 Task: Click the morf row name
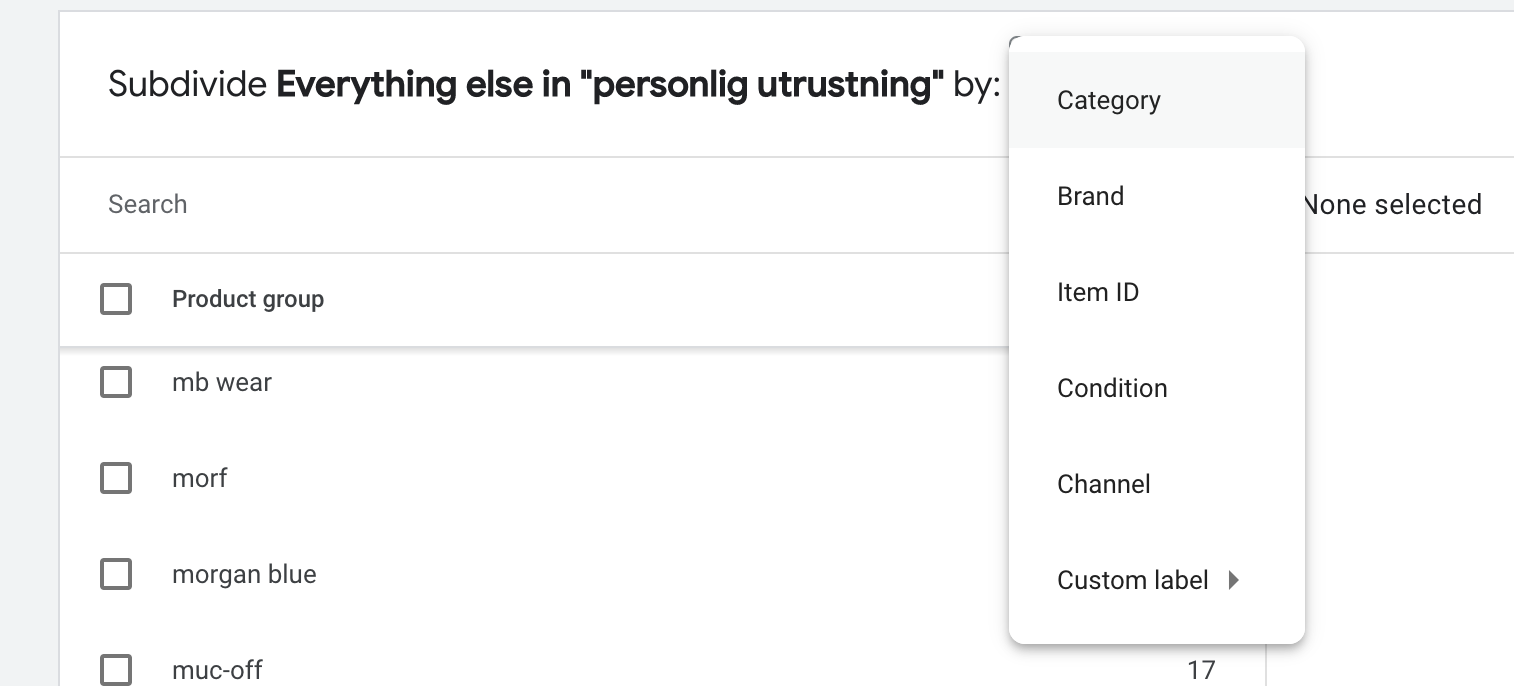[199, 479]
